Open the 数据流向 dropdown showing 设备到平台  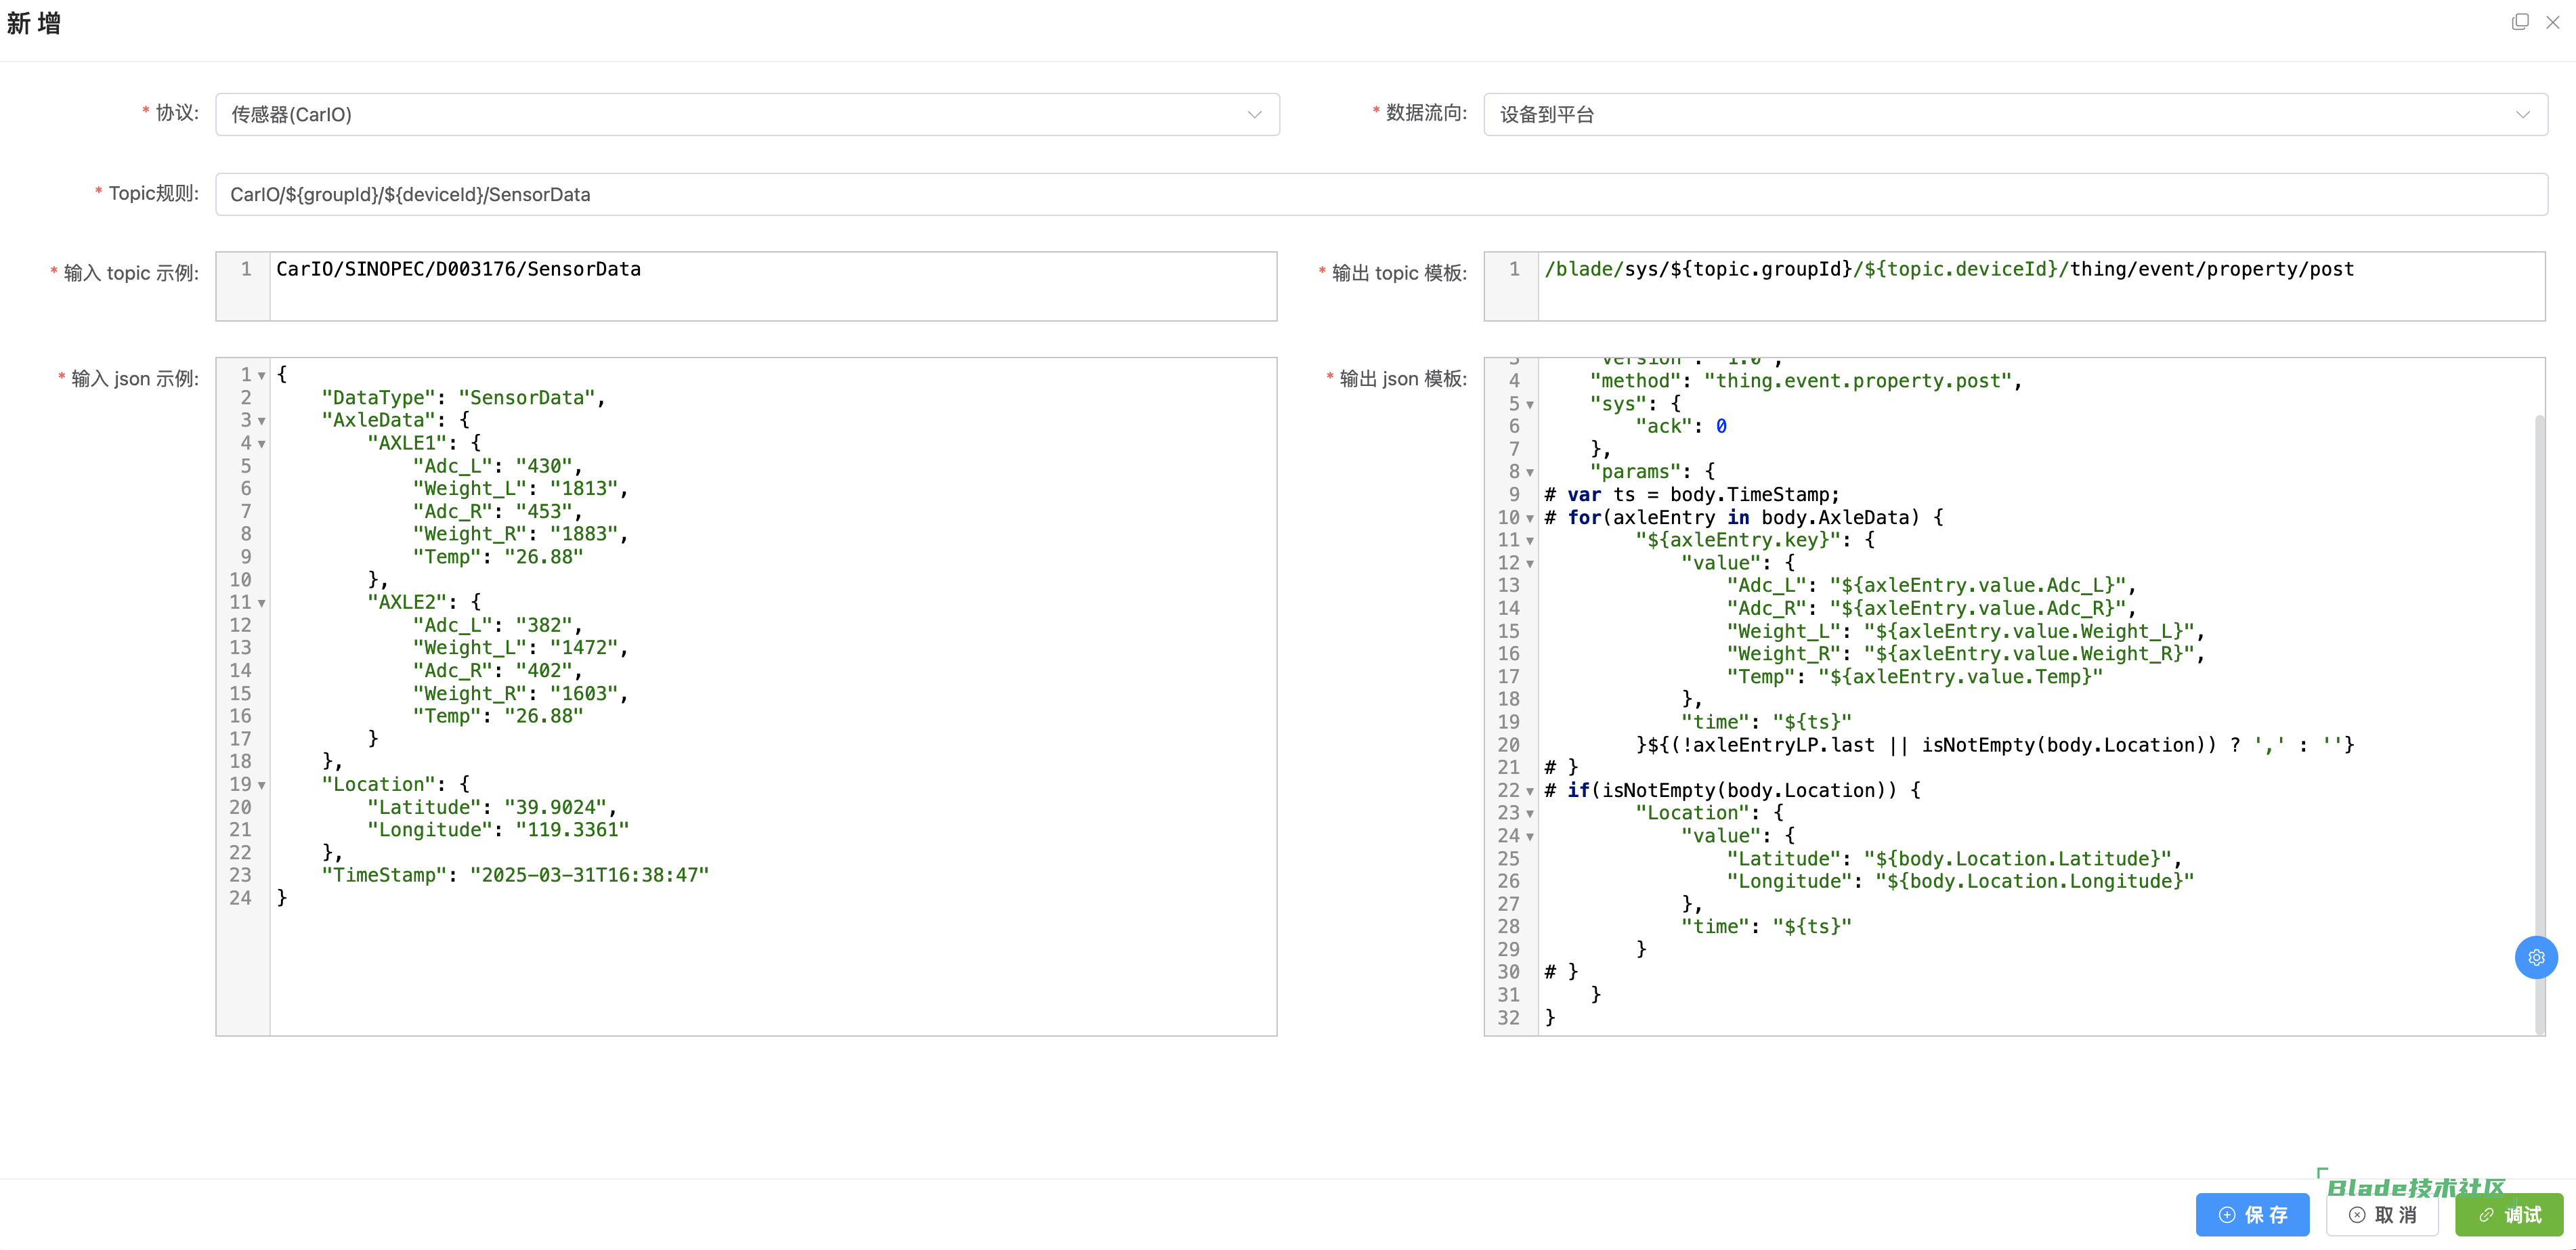2015,115
